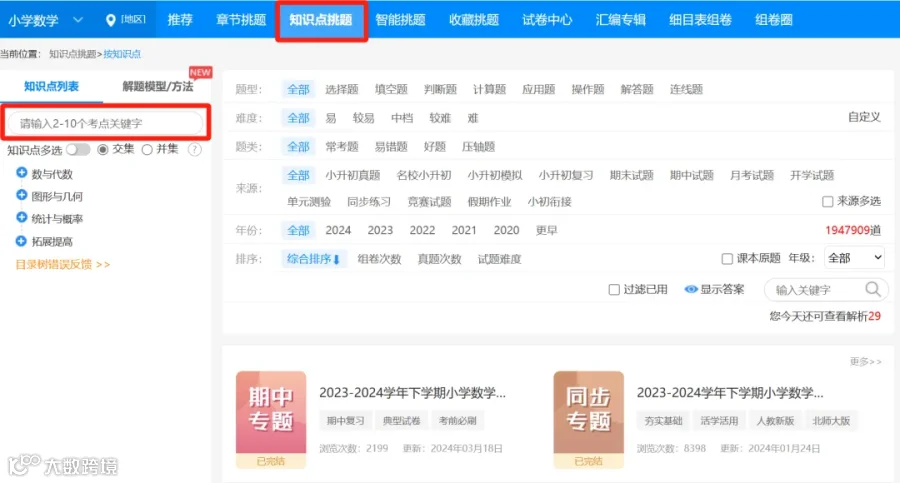Check the 来源多选 checkbox
The width and height of the screenshot is (900, 483).
pyautogui.click(x=827, y=201)
